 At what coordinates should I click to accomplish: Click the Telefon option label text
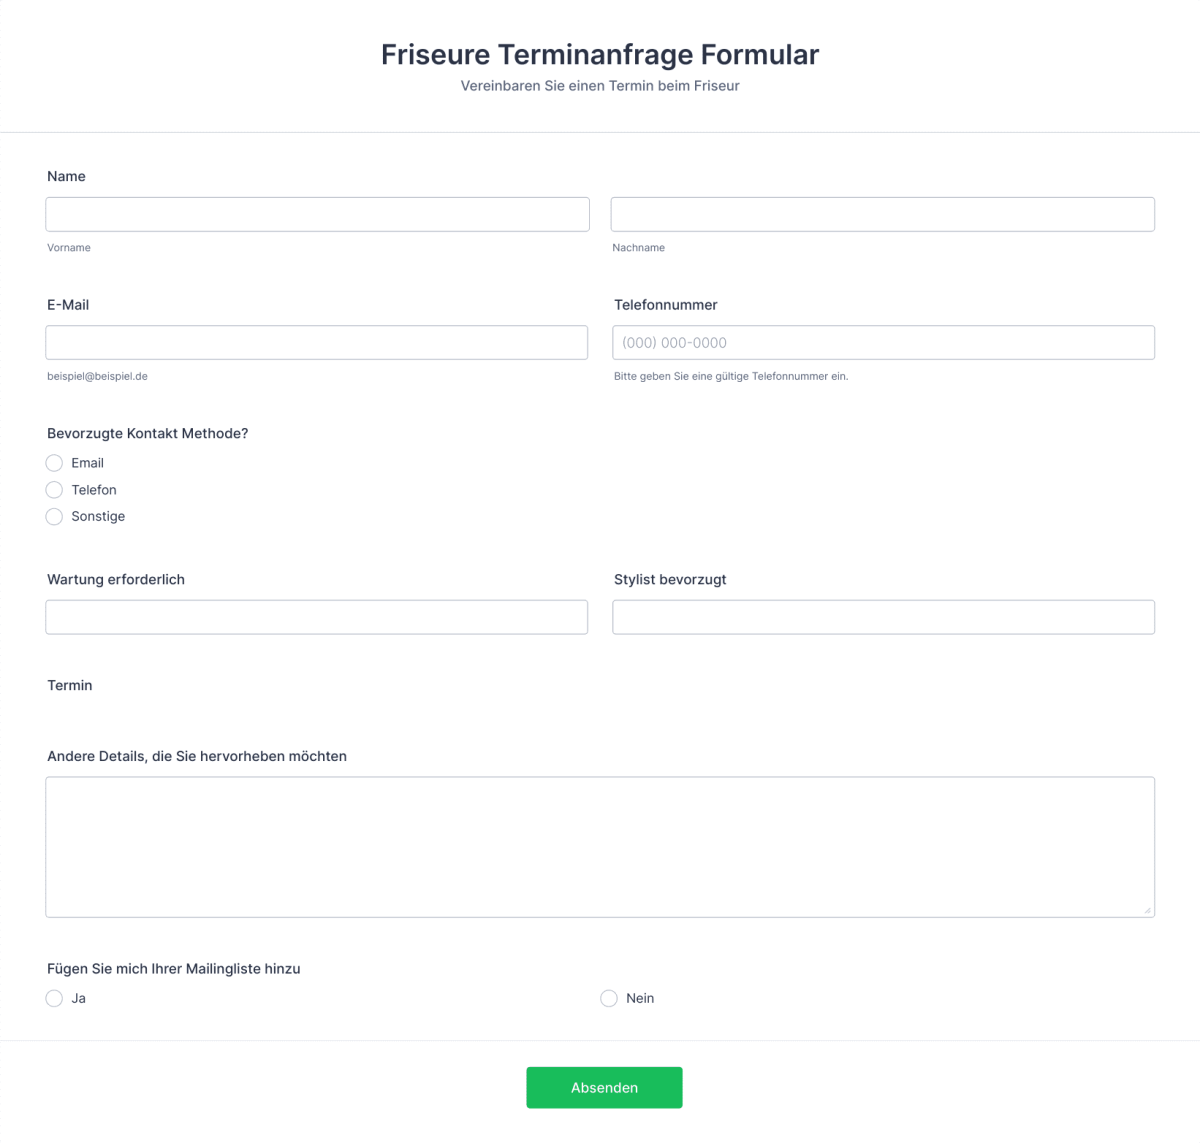pos(93,490)
